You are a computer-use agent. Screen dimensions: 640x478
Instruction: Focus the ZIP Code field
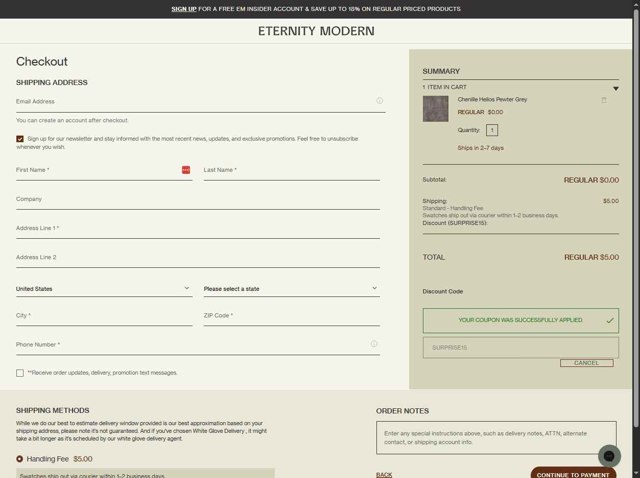292,316
